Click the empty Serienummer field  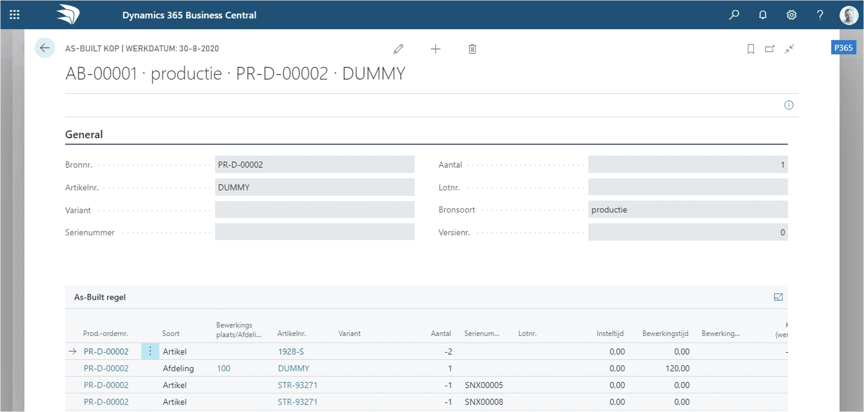315,232
